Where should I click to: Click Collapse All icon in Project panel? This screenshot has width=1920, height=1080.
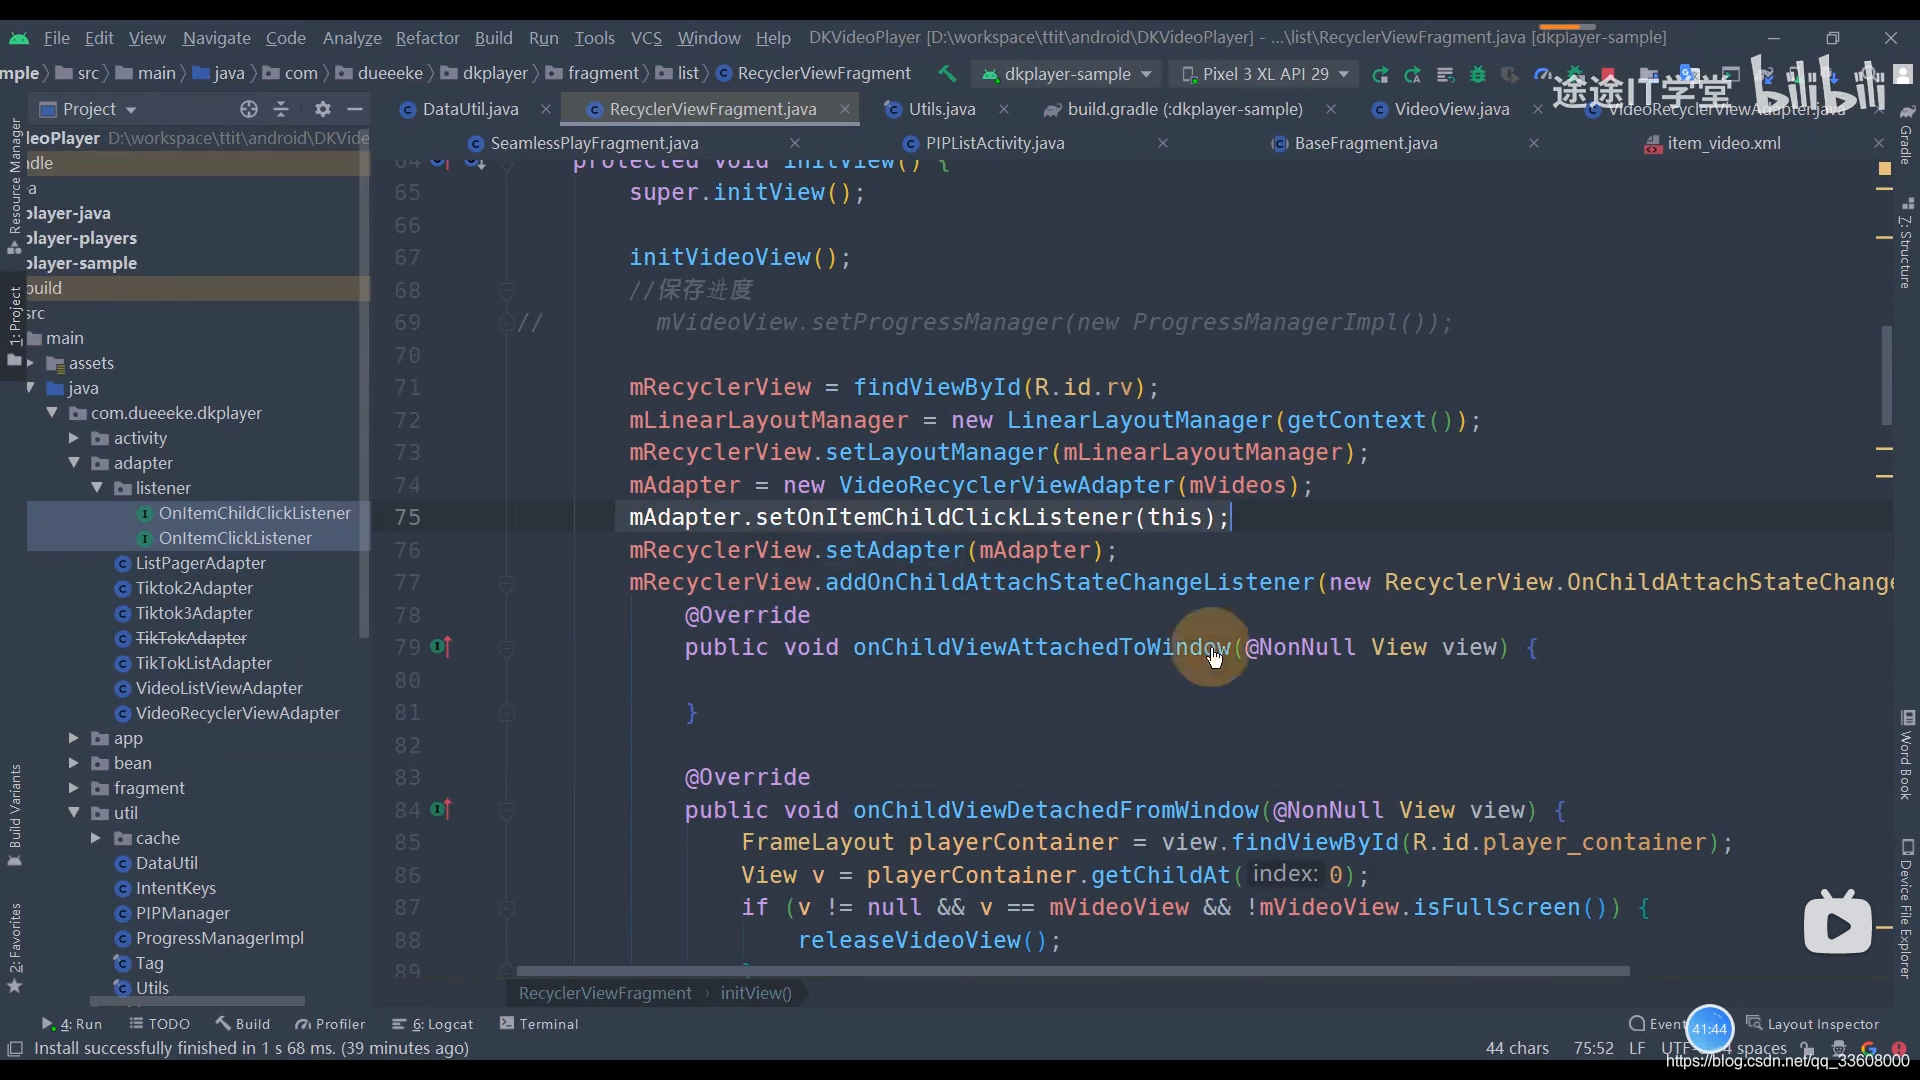tap(281, 109)
